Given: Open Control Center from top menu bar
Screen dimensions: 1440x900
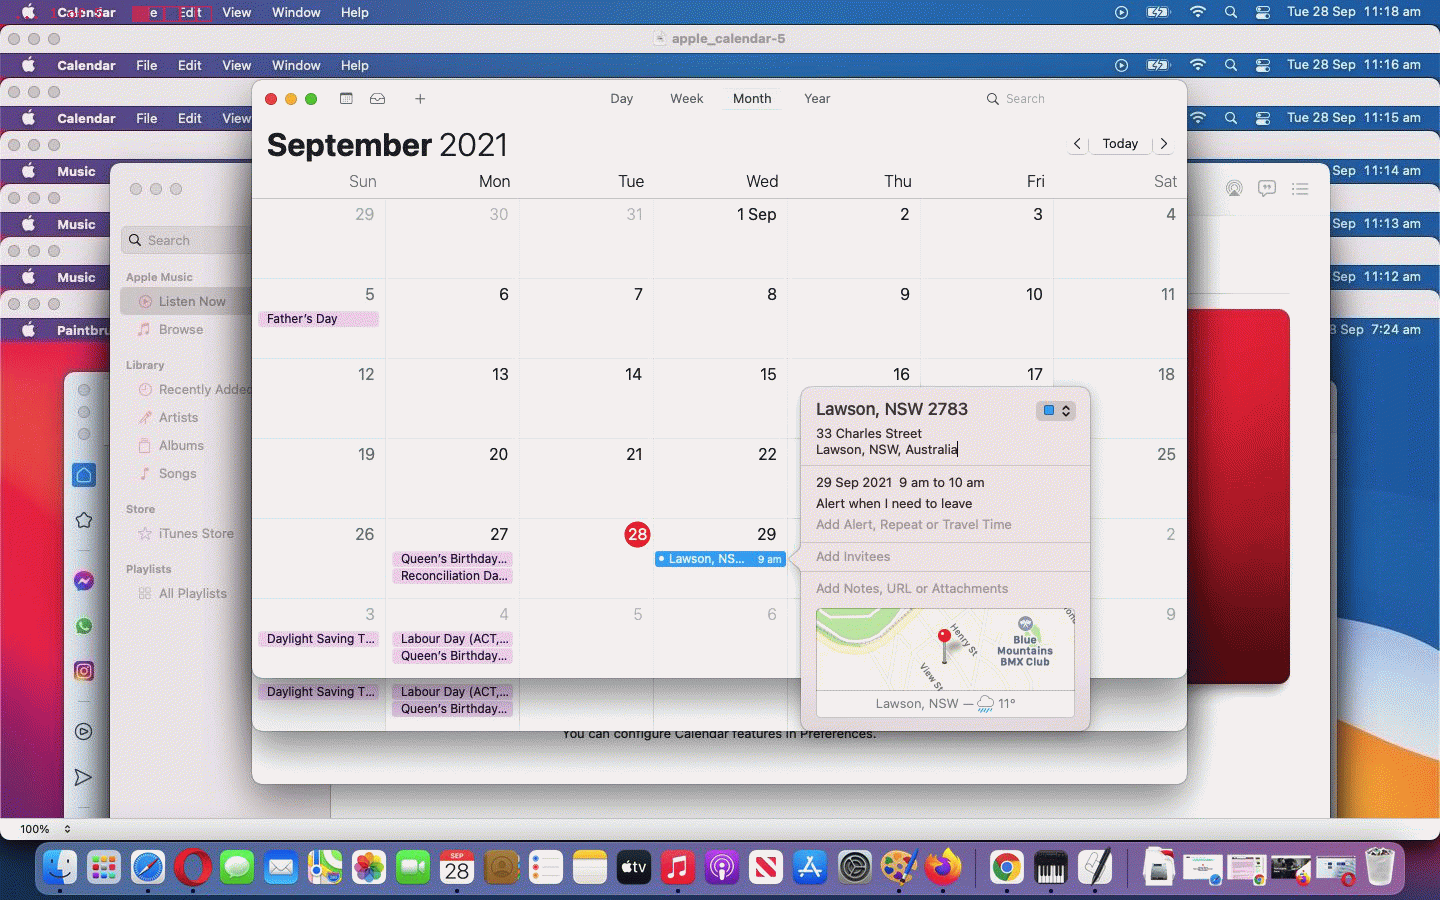Looking at the screenshot, I should pos(1263,12).
